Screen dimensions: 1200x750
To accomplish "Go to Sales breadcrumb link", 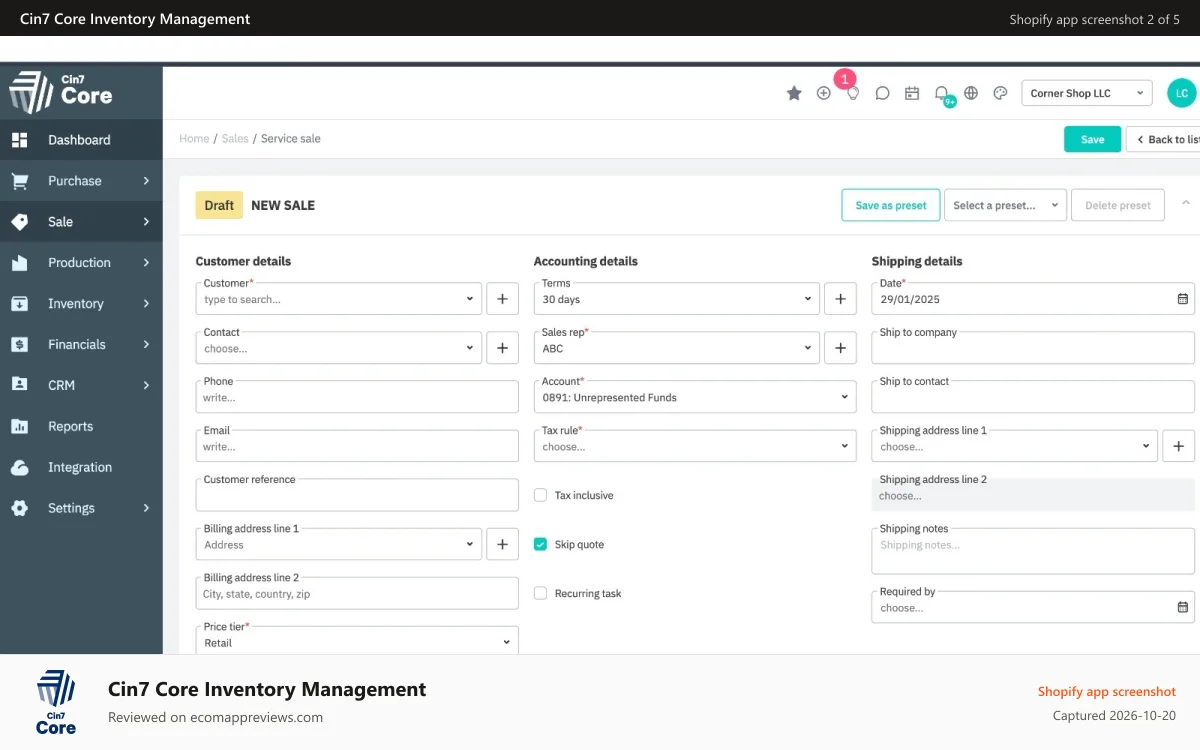I will click(235, 139).
